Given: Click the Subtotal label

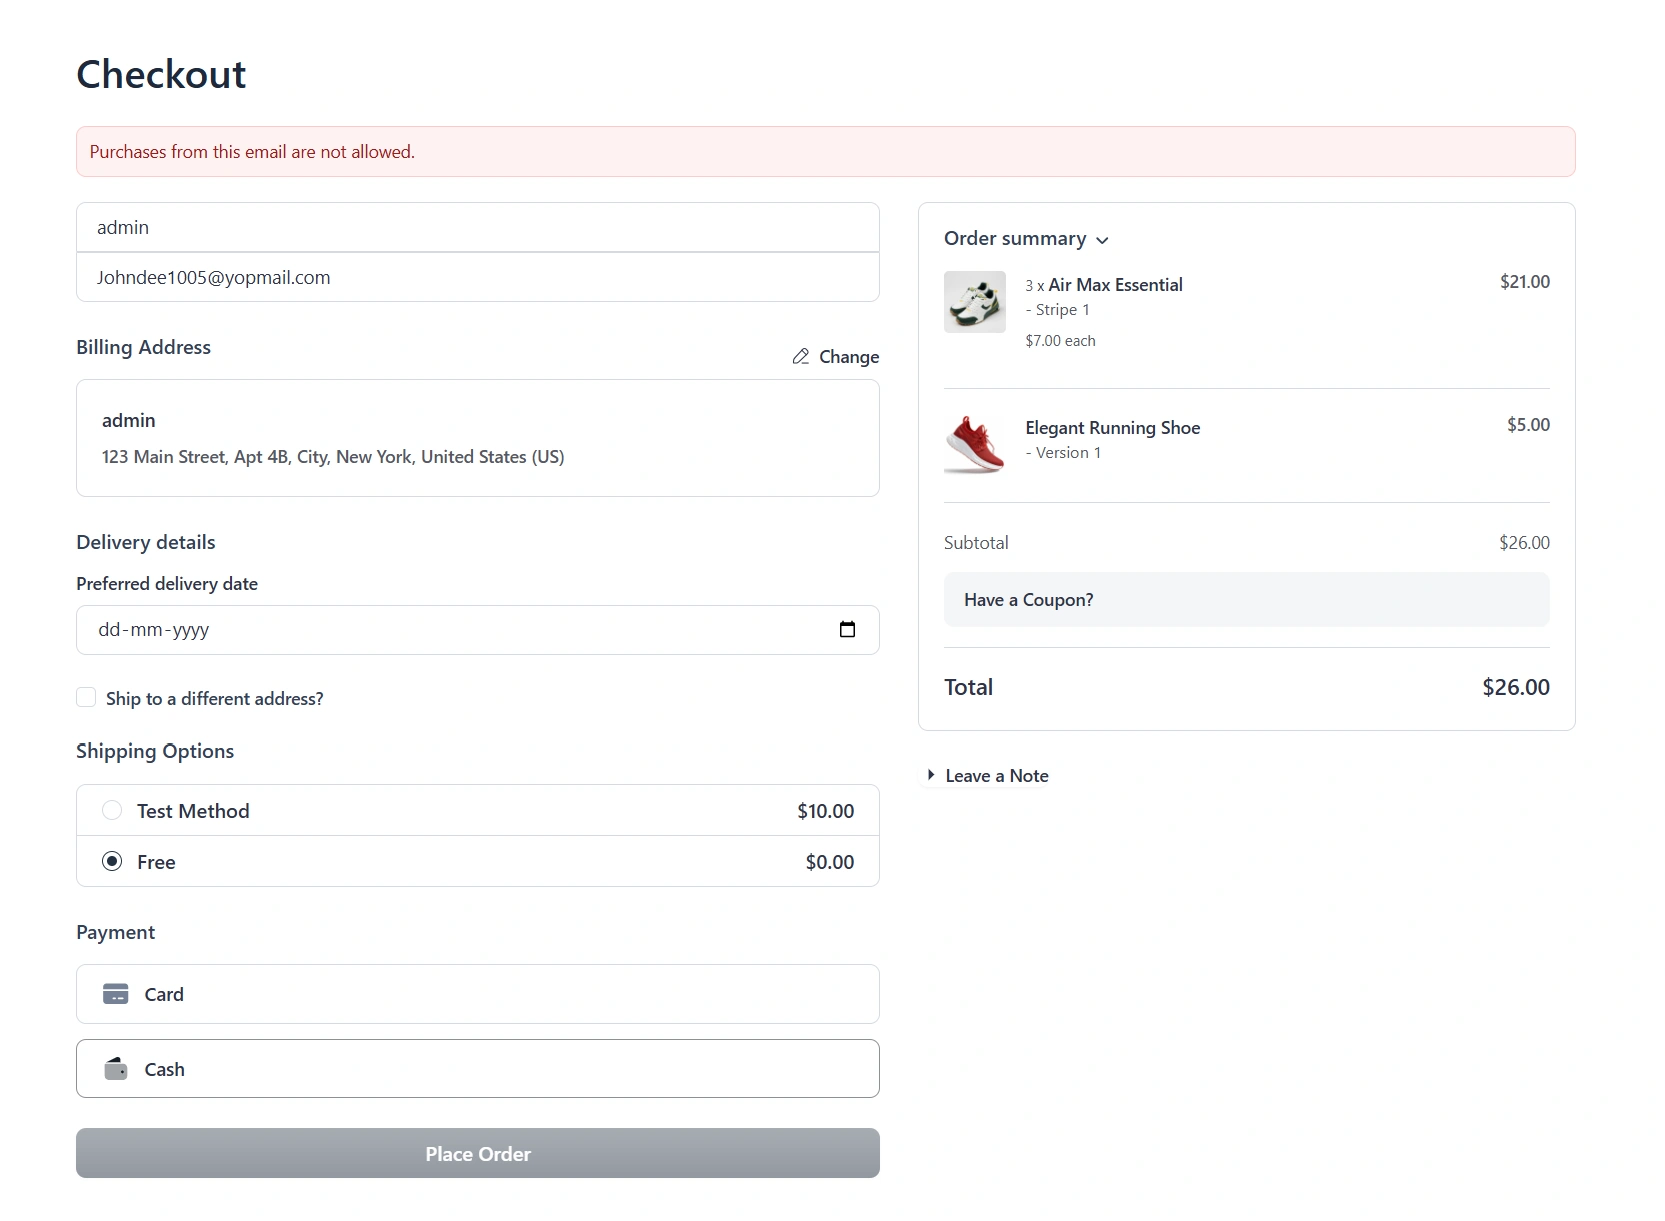Looking at the screenshot, I should click(976, 543).
